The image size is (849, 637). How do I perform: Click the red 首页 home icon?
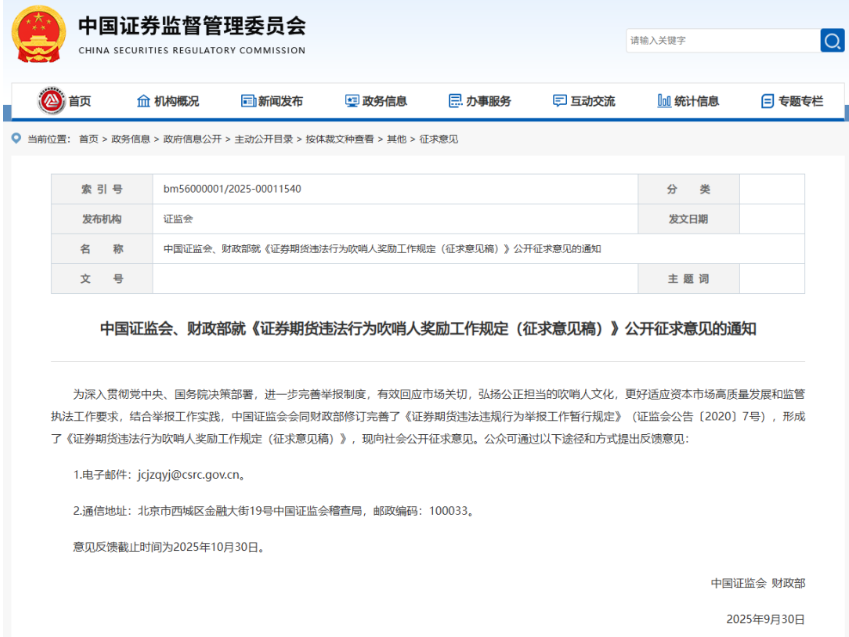click(x=51, y=101)
